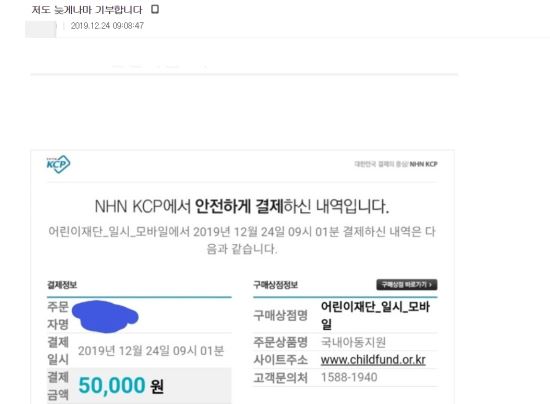Click the blue scribble covering the orderer name
Image resolution: width=550 pixels, height=404 pixels.
[105, 316]
